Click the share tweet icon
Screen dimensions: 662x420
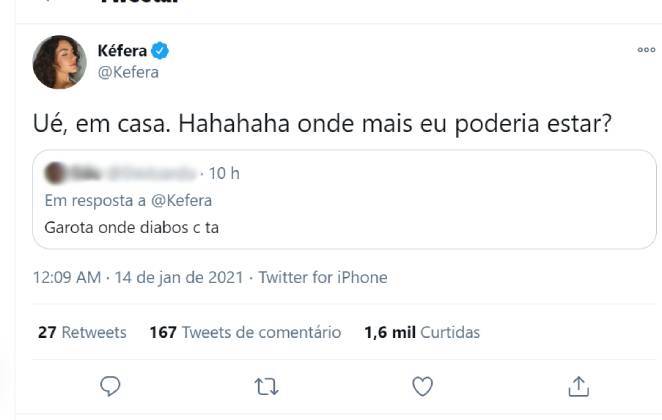pyautogui.click(x=578, y=385)
